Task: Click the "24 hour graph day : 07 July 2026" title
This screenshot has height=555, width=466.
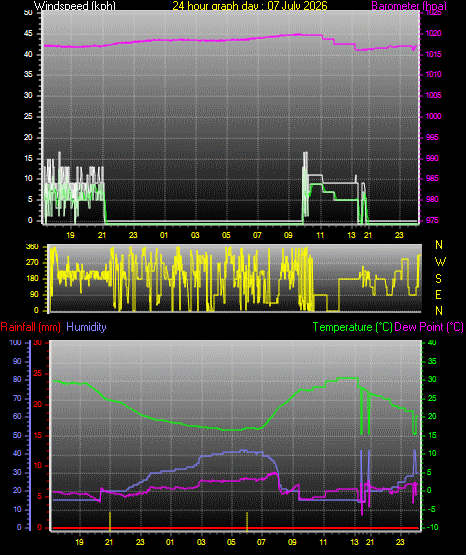Action: (x=250, y=6)
